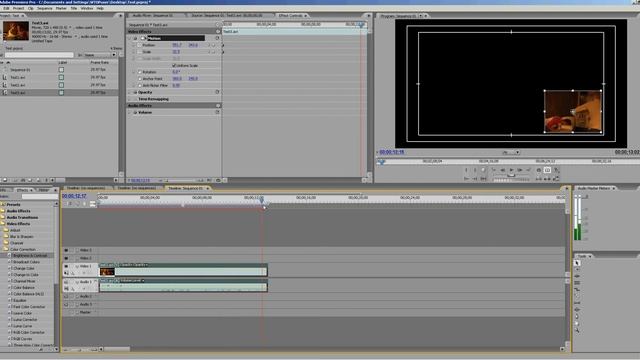Screen dimensions: 640x360
Task: Hide Video 3 track with eye toggle
Action: coord(66,250)
